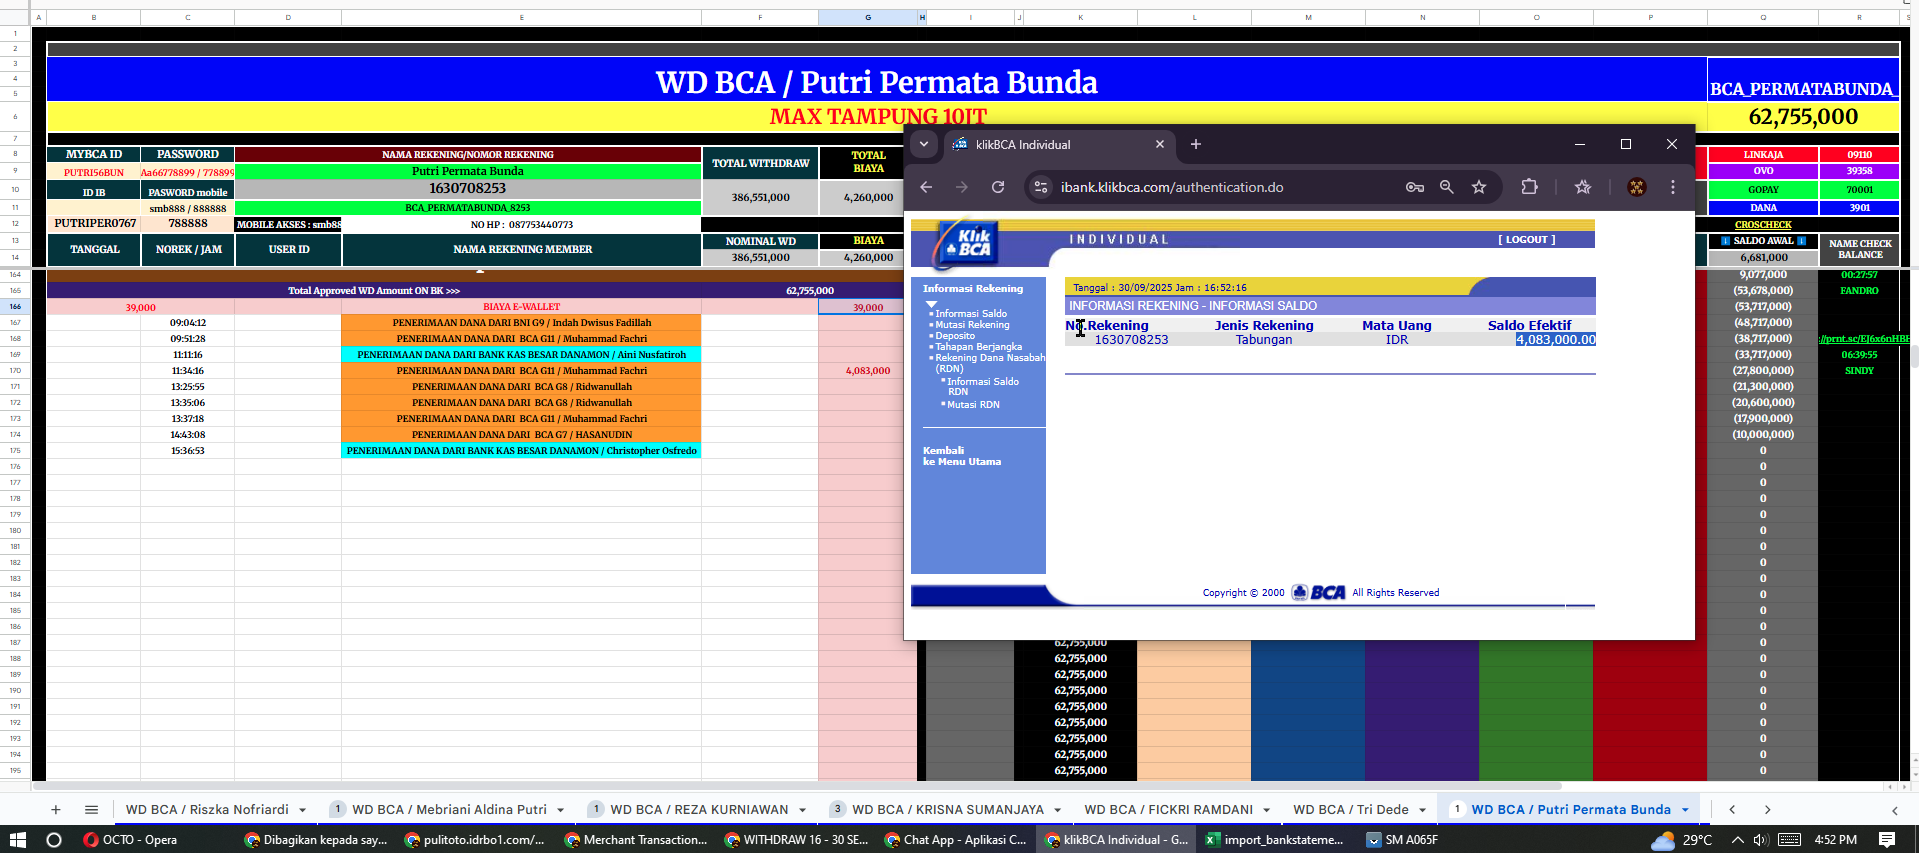Open SM A065F taskbar item
The image size is (1919, 853).
click(1402, 840)
